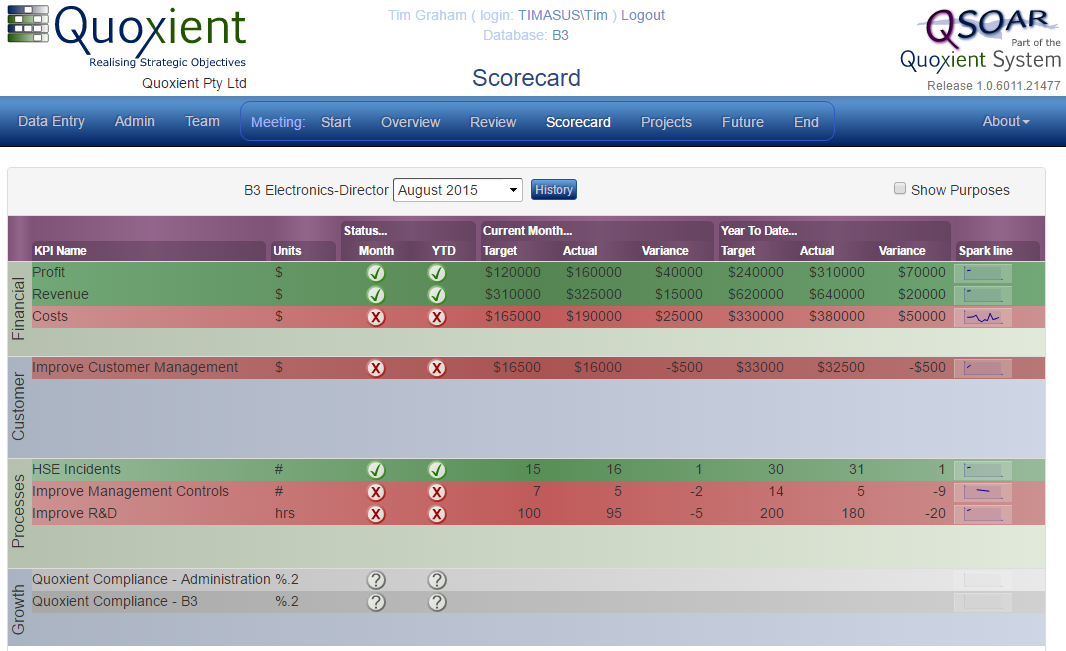Open the August 2015 month dropdown

pos(458,190)
